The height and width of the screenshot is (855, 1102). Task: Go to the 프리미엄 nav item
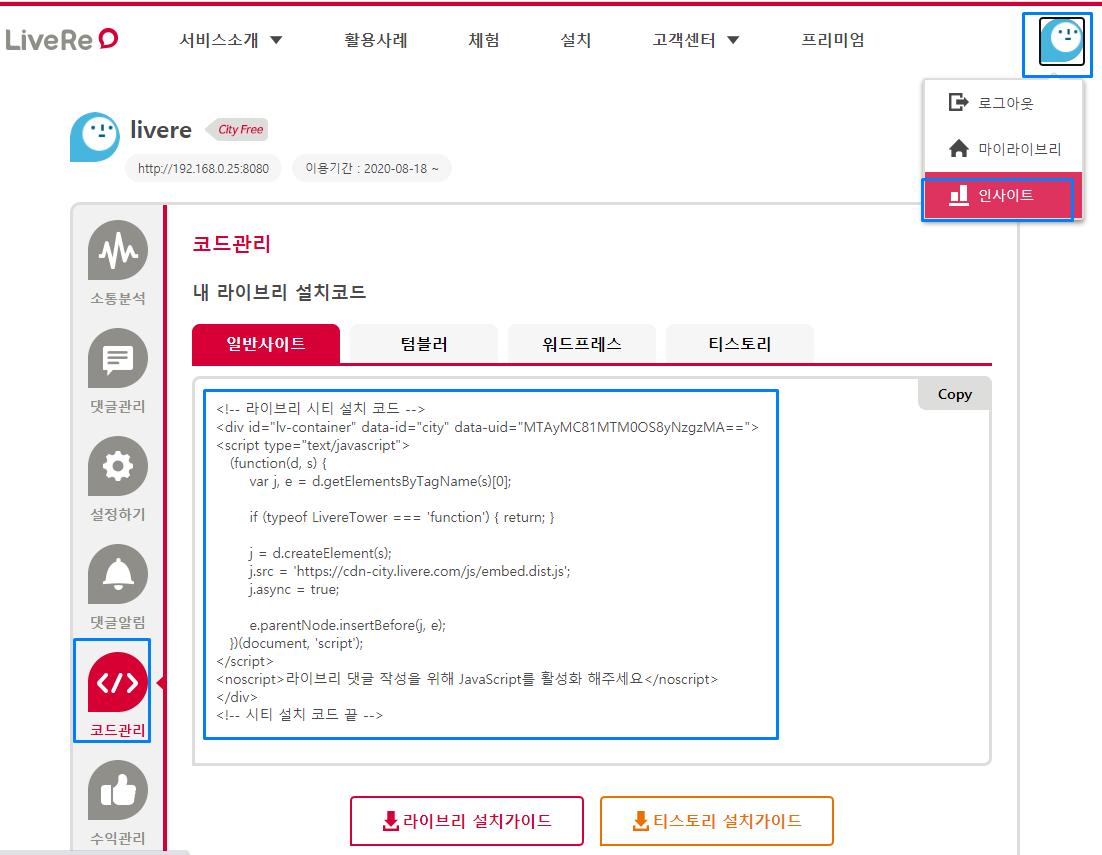pos(833,40)
